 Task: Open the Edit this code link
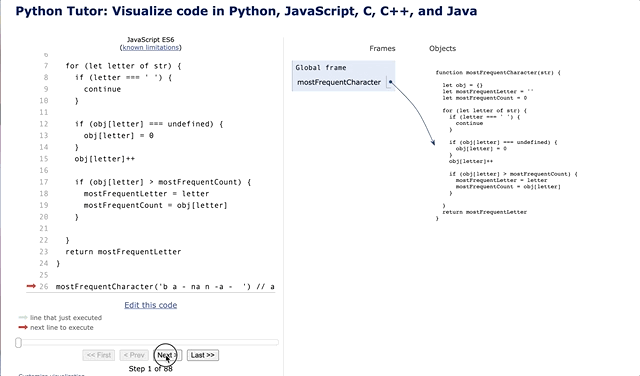coord(151,305)
